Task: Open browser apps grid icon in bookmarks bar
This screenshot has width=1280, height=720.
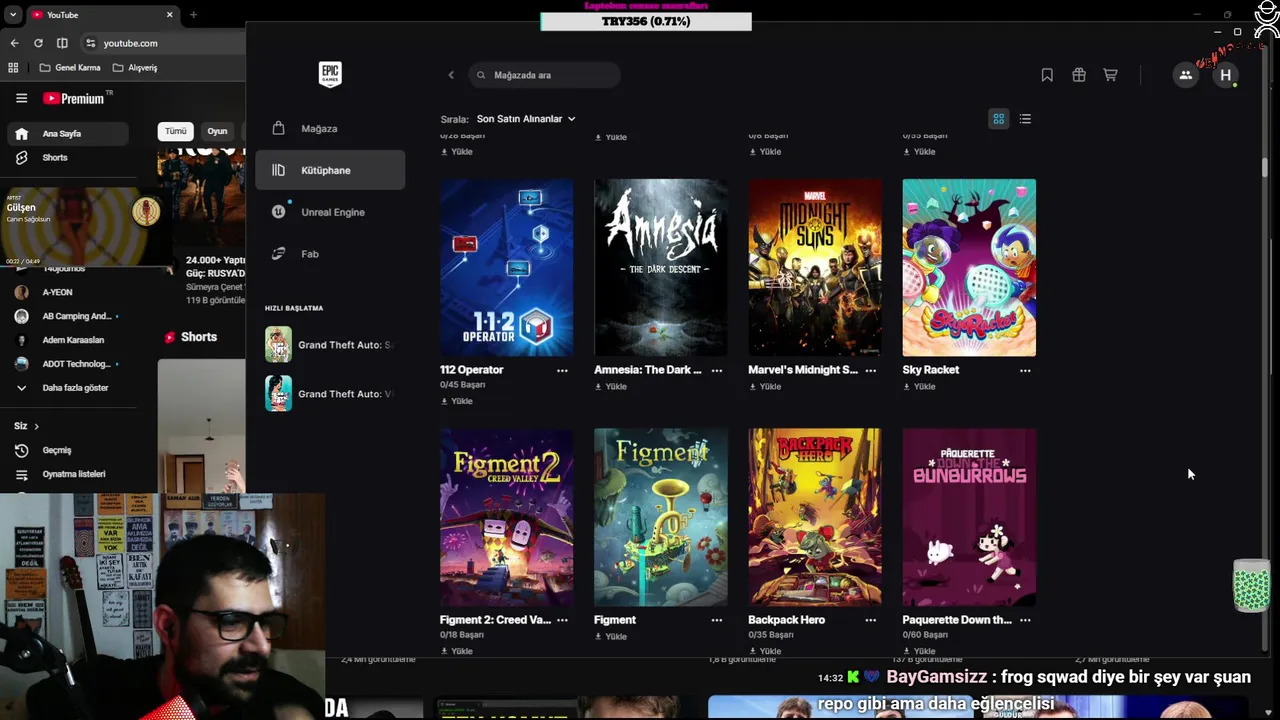Action: tap(13, 68)
